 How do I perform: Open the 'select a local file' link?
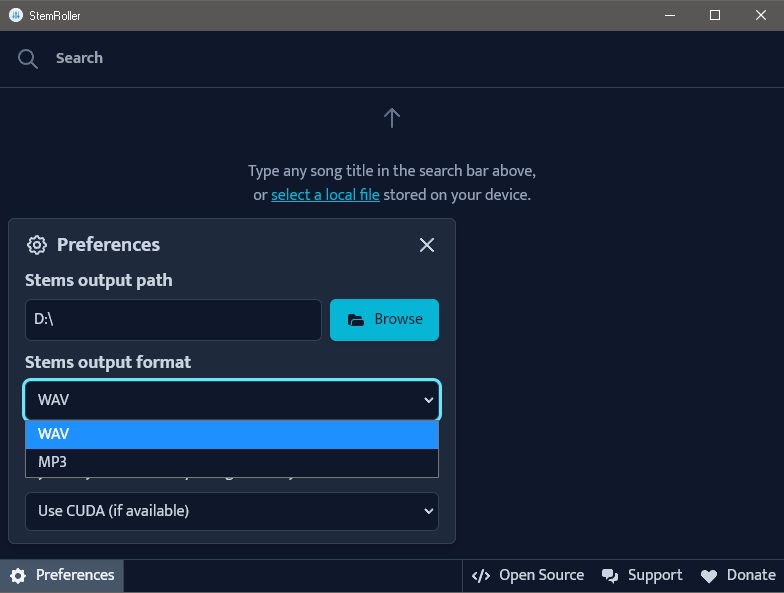tap(325, 194)
